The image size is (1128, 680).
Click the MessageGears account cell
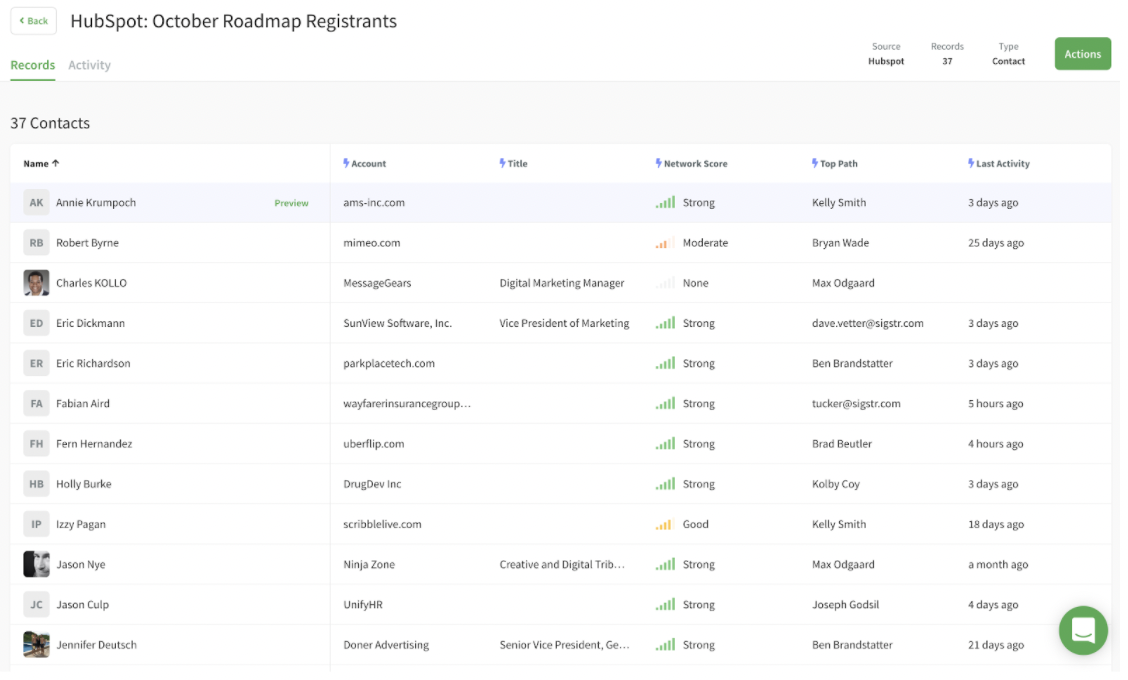tap(377, 284)
